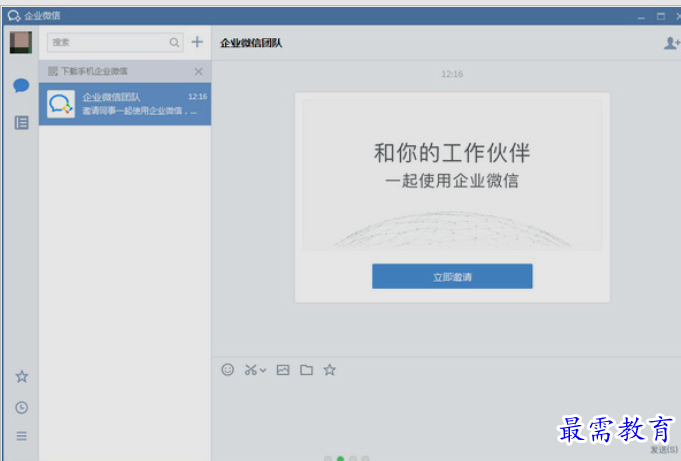Maximize the 企业微信 window
The width and height of the screenshot is (681, 461).
(x=661, y=16)
